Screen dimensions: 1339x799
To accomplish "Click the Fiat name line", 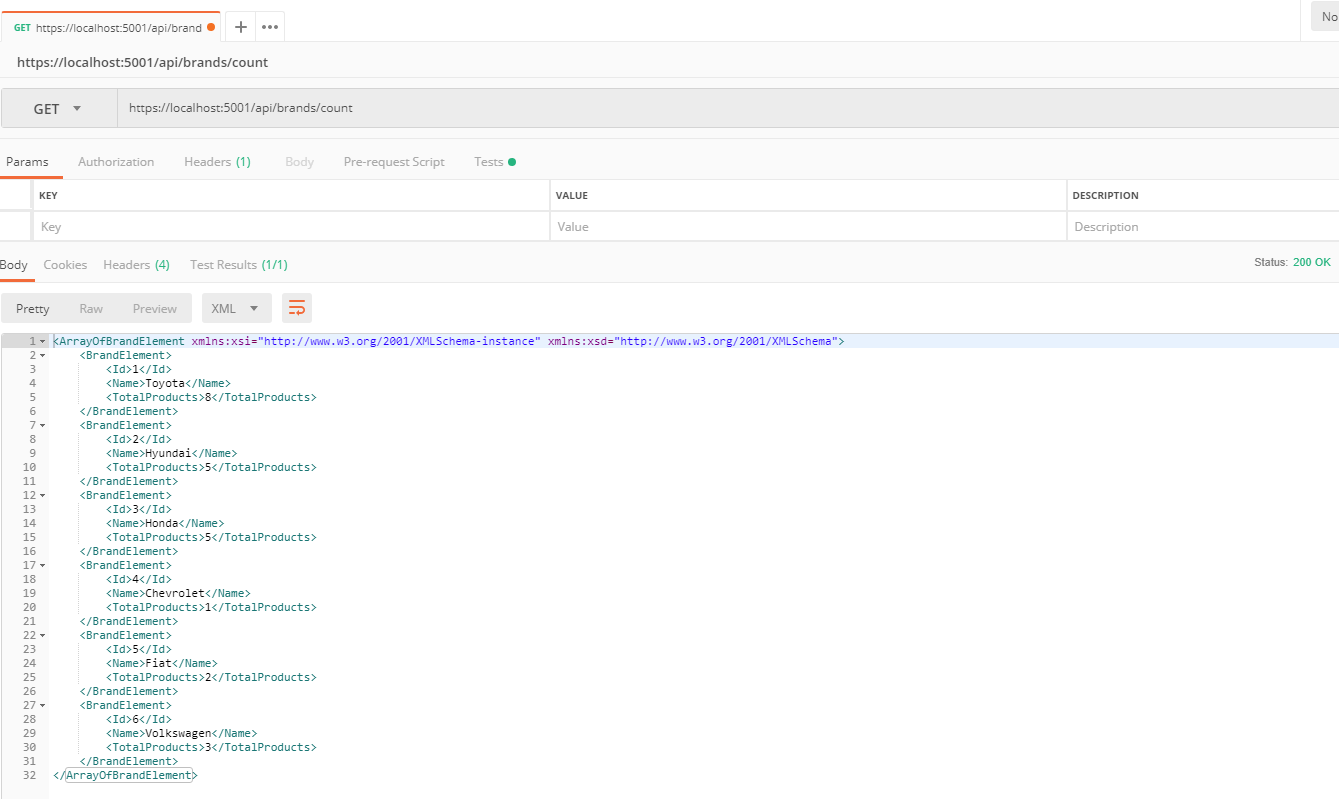I will (x=161, y=663).
